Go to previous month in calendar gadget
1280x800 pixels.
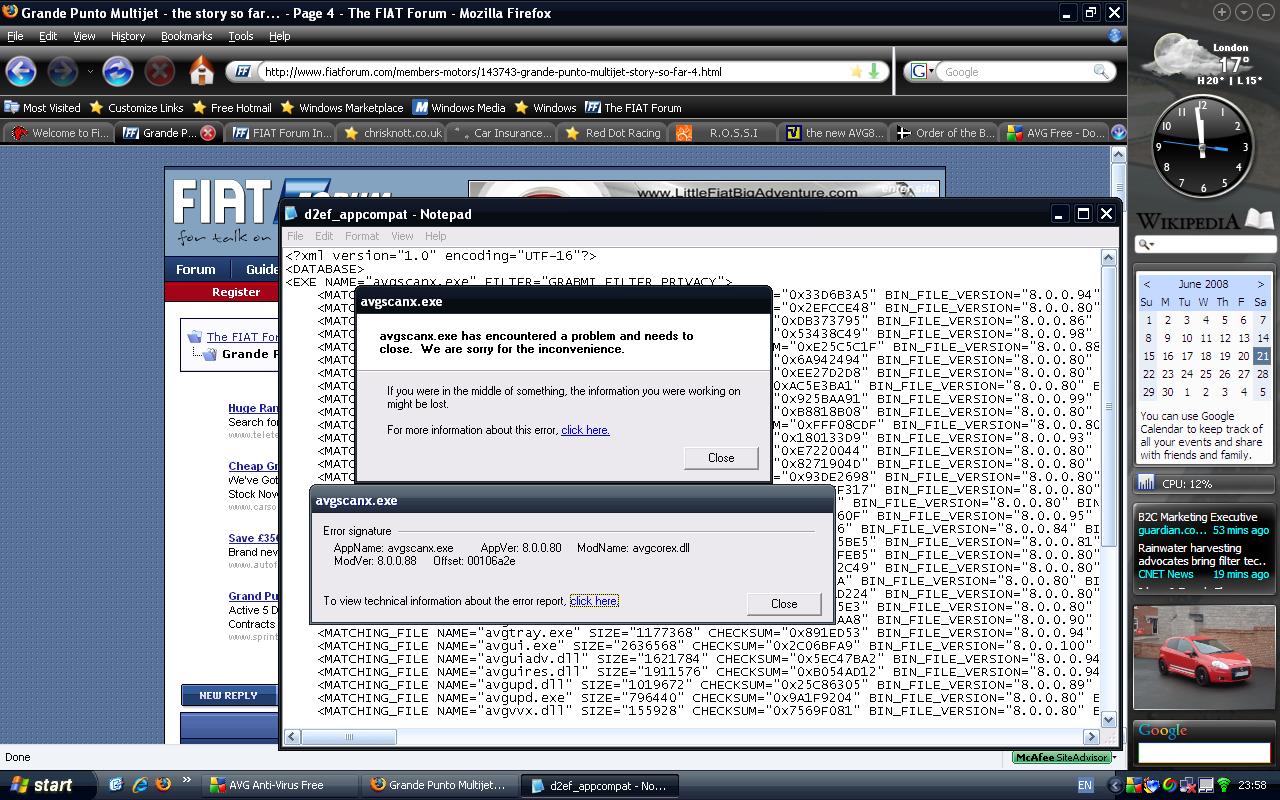[1146, 284]
